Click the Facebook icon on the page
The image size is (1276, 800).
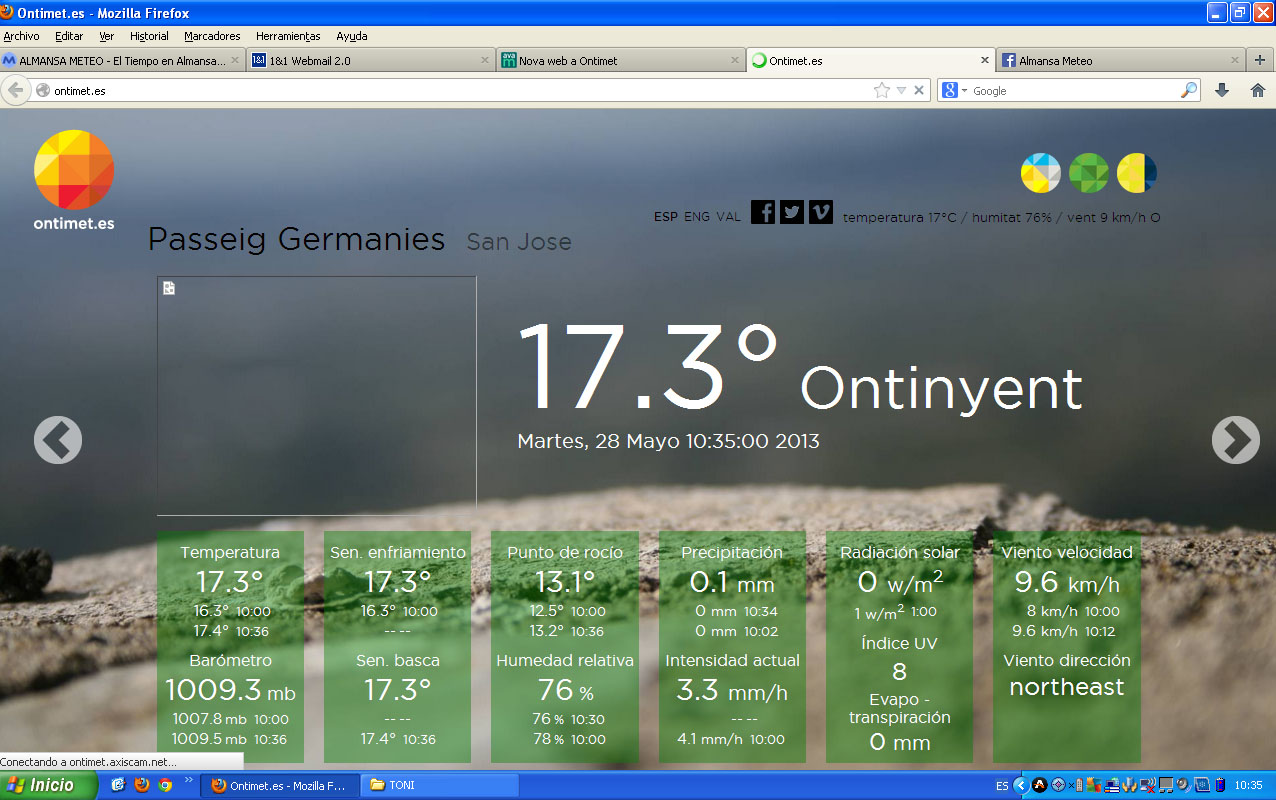(x=763, y=212)
